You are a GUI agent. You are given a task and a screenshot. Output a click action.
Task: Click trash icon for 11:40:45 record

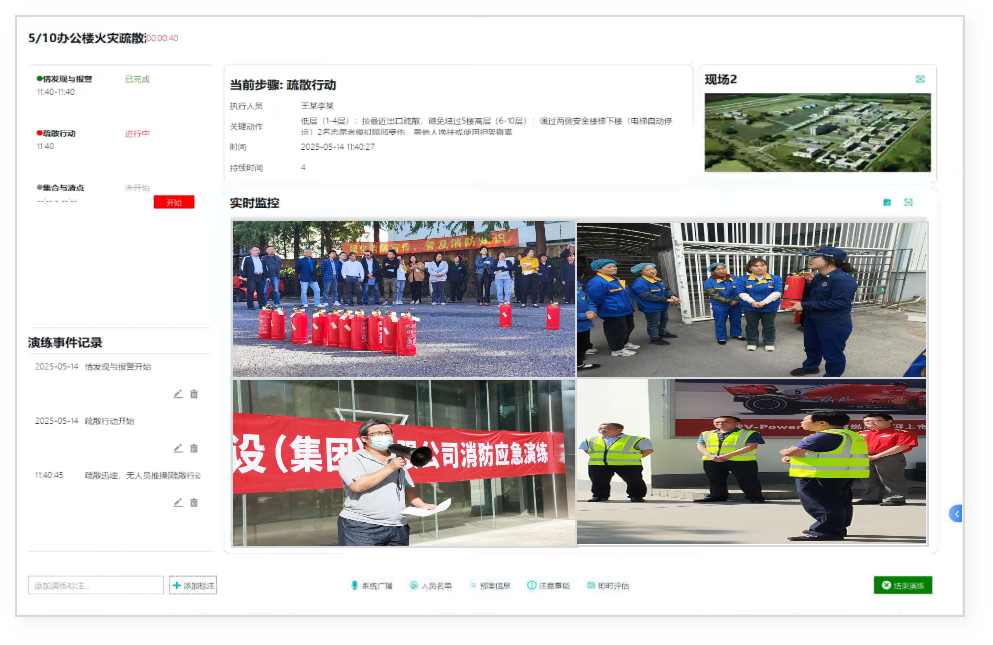point(194,502)
